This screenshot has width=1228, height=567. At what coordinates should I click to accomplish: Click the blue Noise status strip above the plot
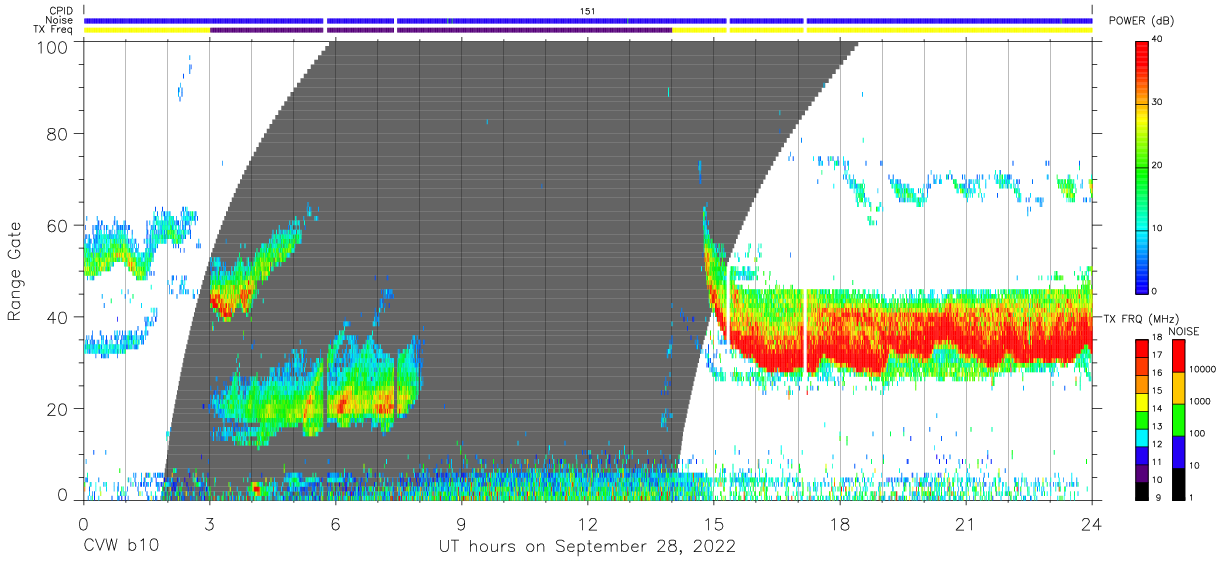pyautogui.click(x=587, y=20)
